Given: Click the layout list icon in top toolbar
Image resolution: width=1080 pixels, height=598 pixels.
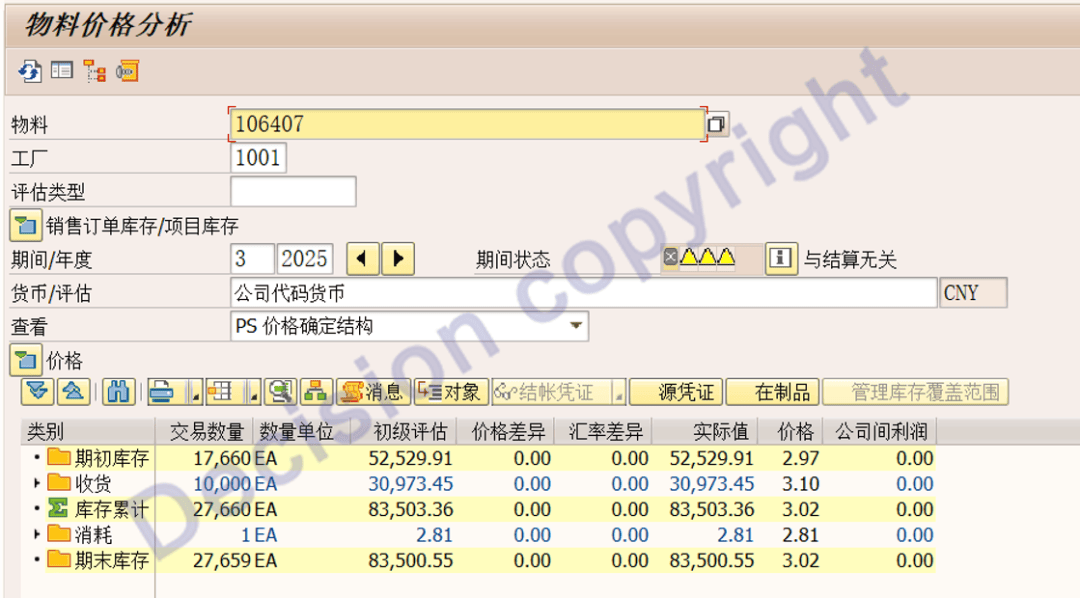Looking at the screenshot, I should point(62,71).
